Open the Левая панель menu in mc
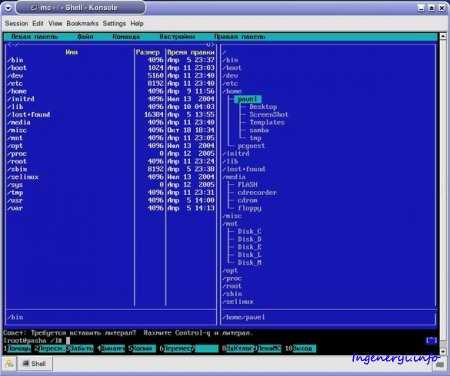The height and width of the screenshot is (376, 450). click(x=34, y=37)
